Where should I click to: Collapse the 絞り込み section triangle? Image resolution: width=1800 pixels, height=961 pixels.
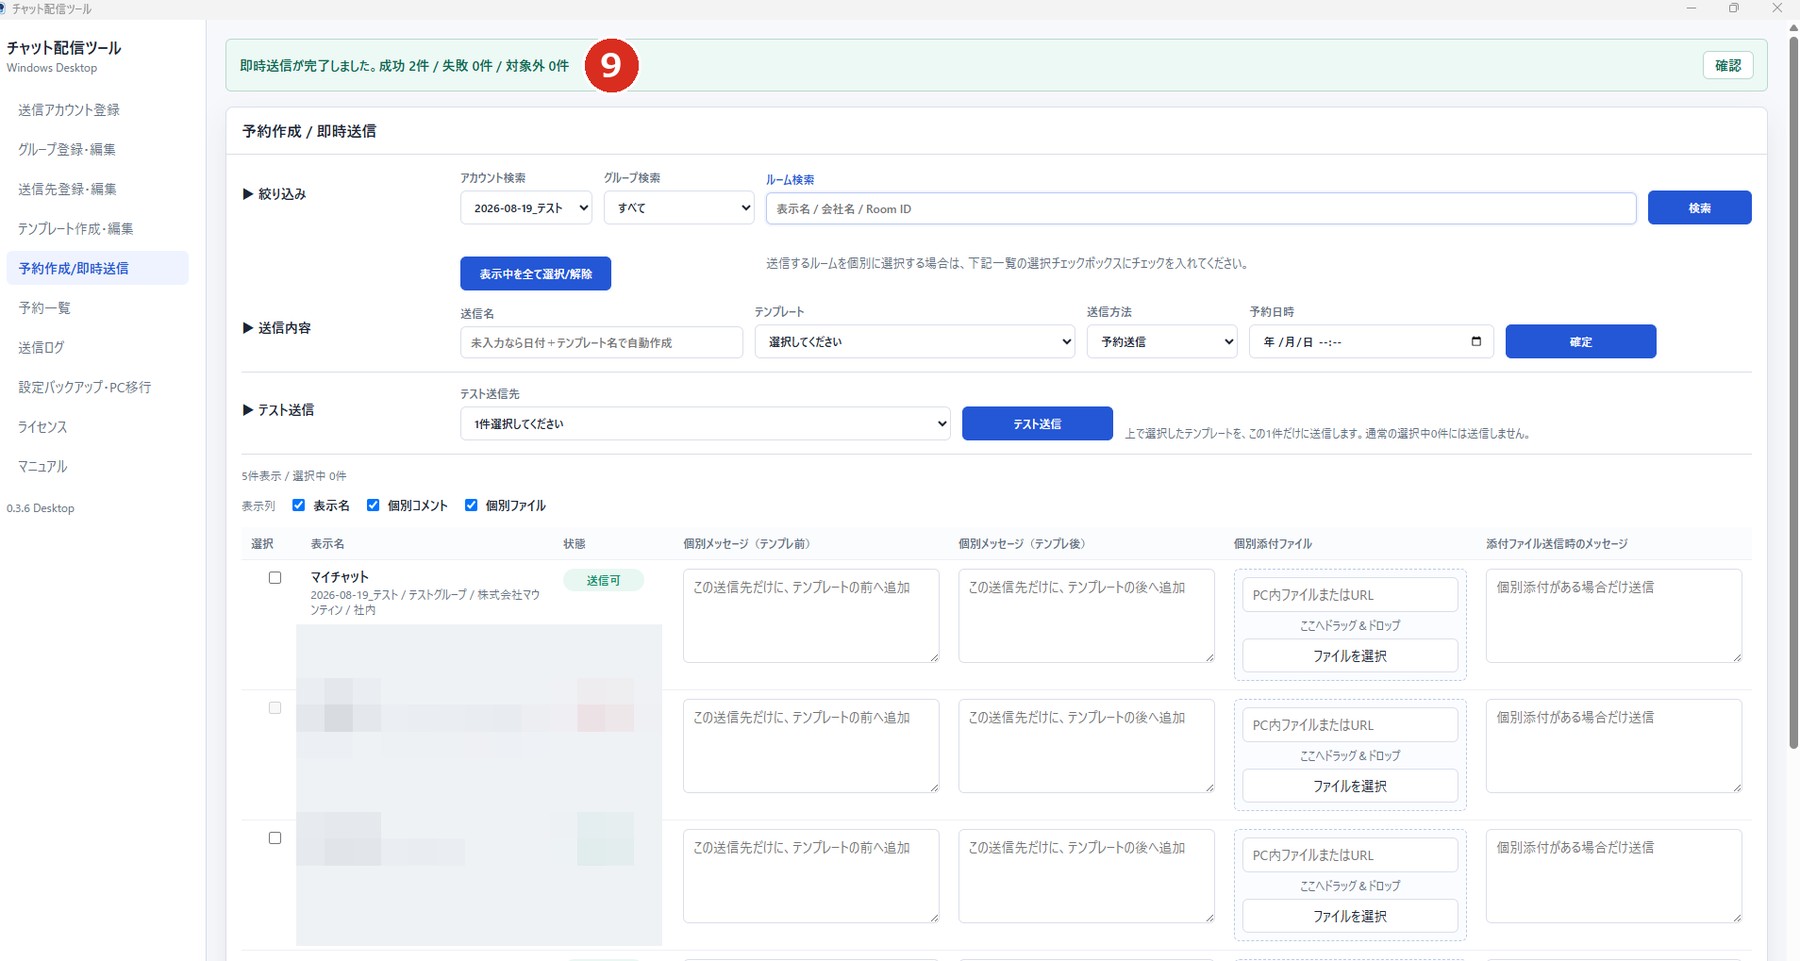(248, 194)
